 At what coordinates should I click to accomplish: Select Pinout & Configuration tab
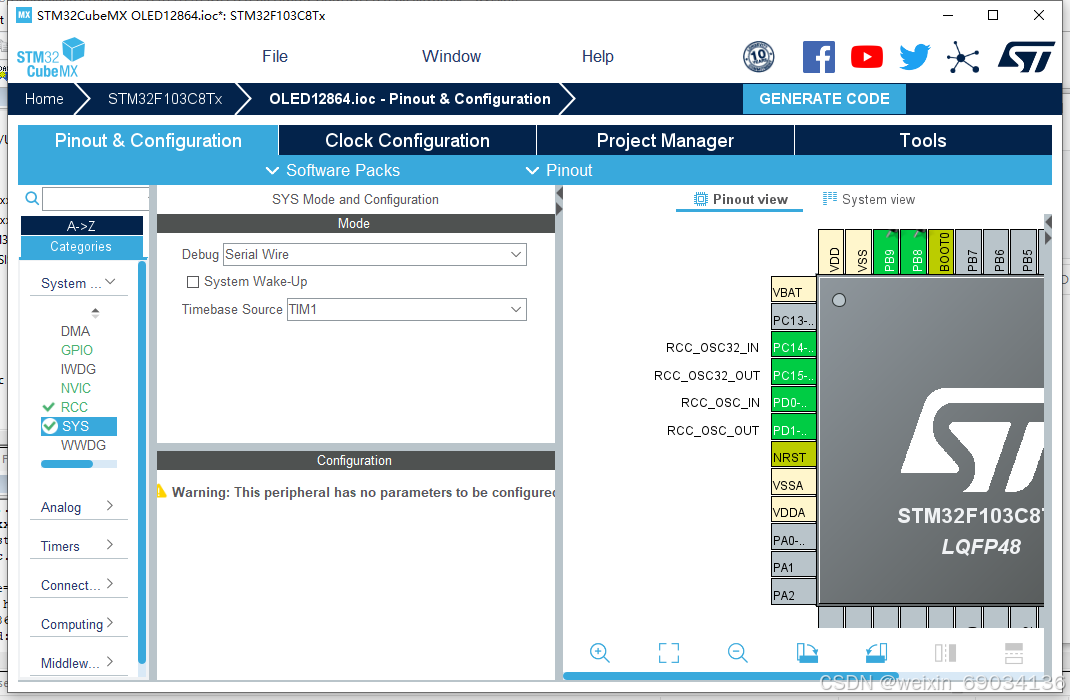click(x=148, y=140)
